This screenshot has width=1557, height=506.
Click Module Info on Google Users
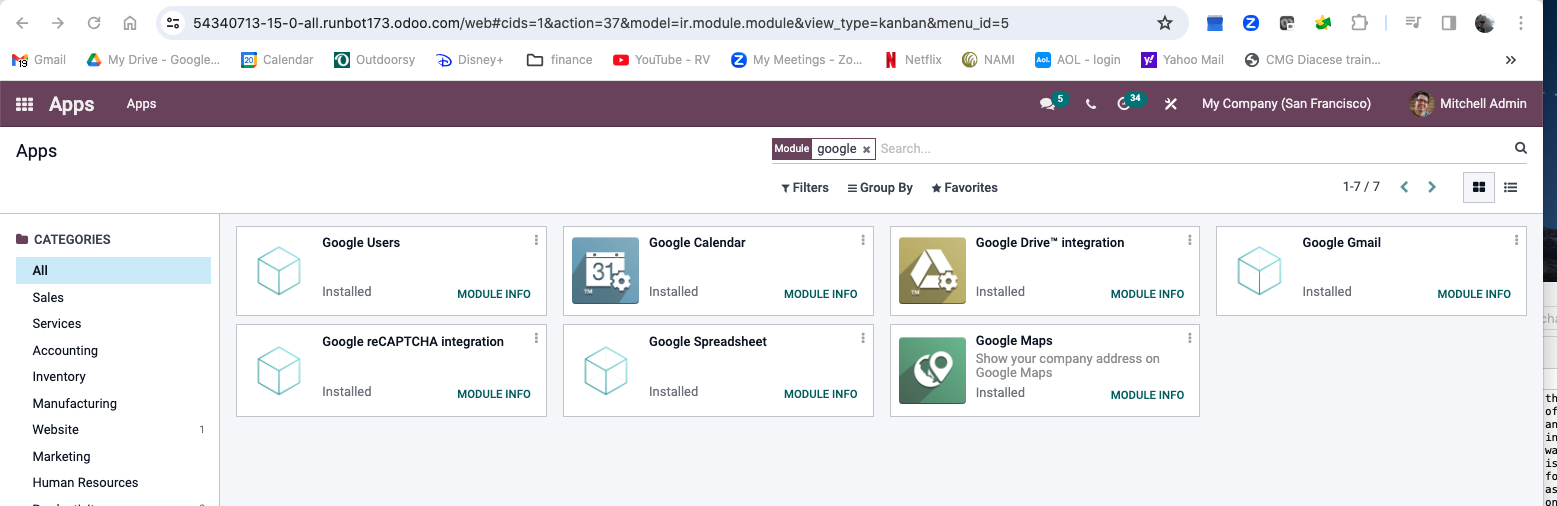[x=494, y=294]
